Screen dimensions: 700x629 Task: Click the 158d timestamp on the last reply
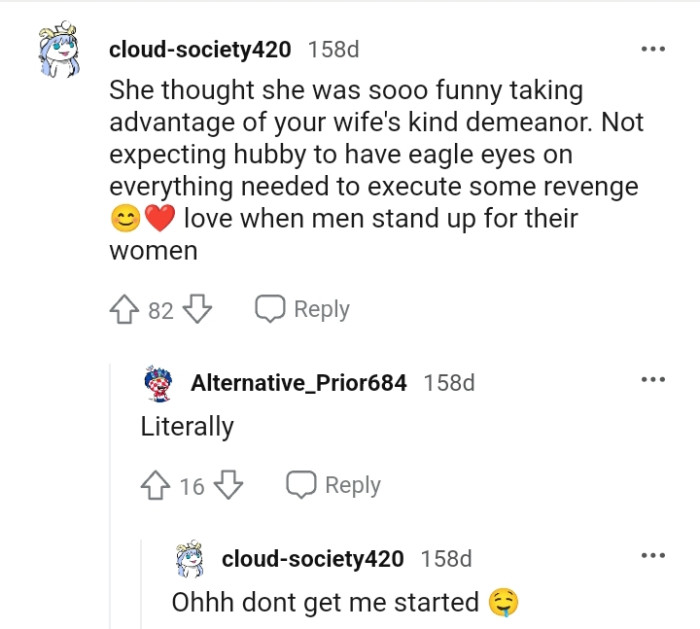click(447, 559)
